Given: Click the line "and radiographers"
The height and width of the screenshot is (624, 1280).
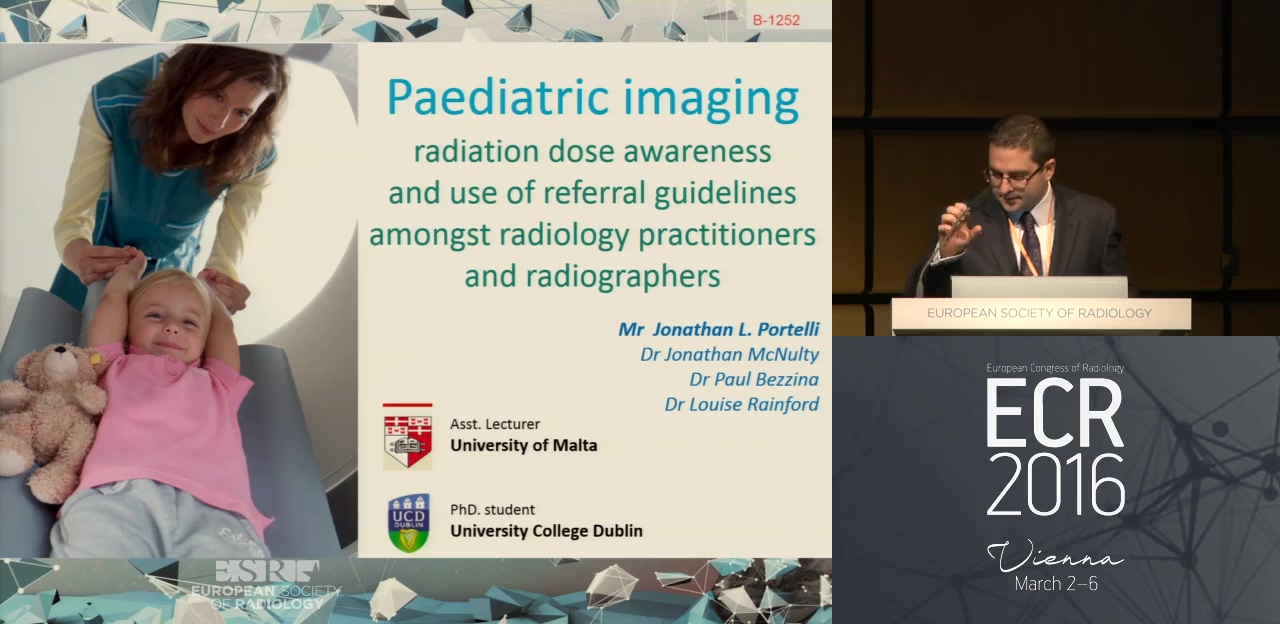Looking at the screenshot, I should [x=593, y=275].
